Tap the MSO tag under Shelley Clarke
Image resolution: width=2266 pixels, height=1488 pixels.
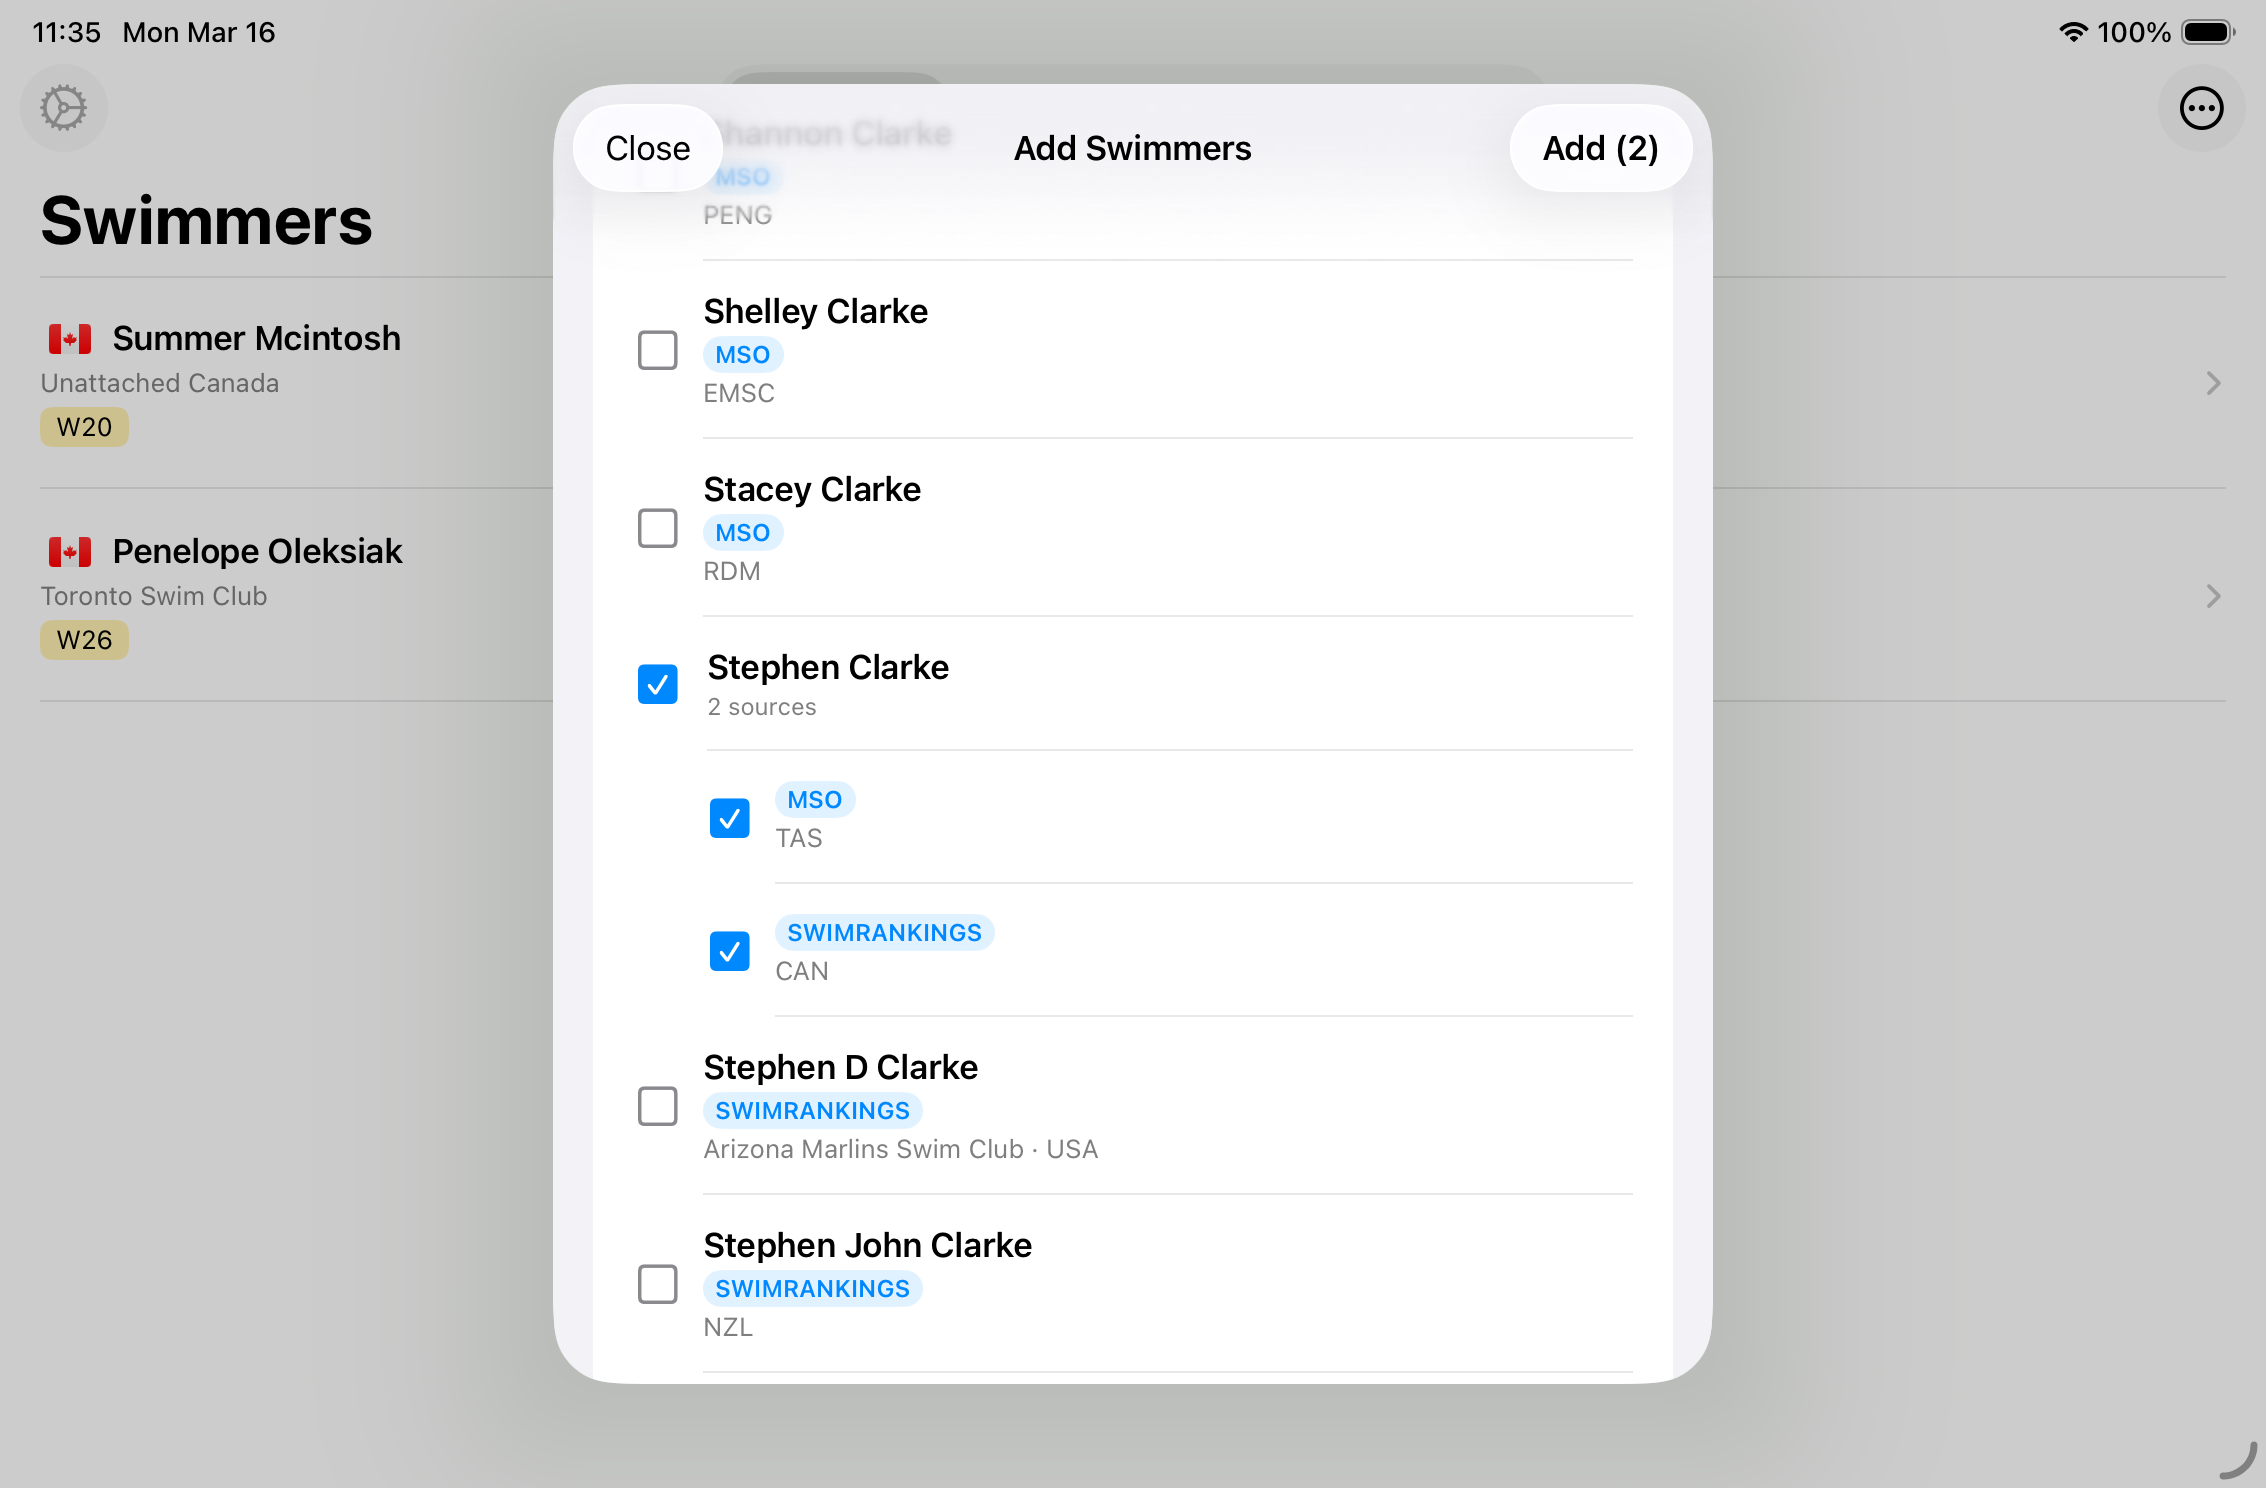pos(742,355)
